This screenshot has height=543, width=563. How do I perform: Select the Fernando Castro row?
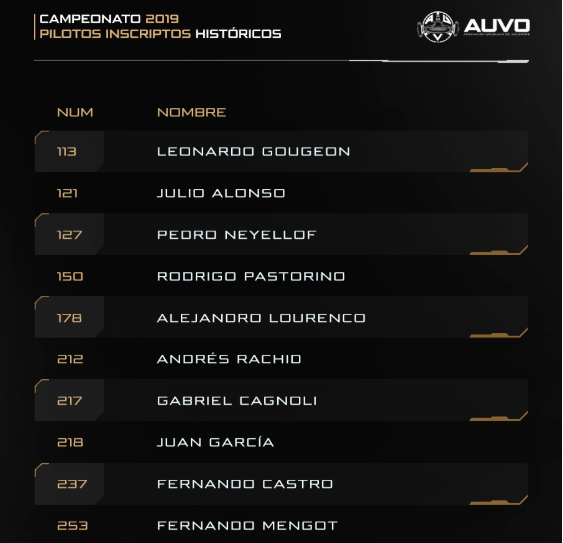[x=281, y=484]
